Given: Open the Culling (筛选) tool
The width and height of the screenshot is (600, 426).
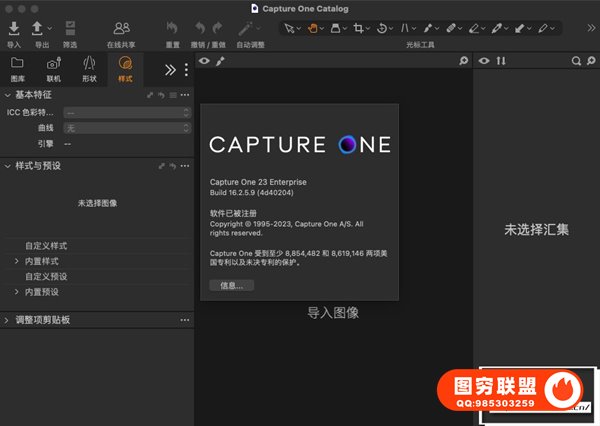Looking at the screenshot, I should [x=69, y=28].
